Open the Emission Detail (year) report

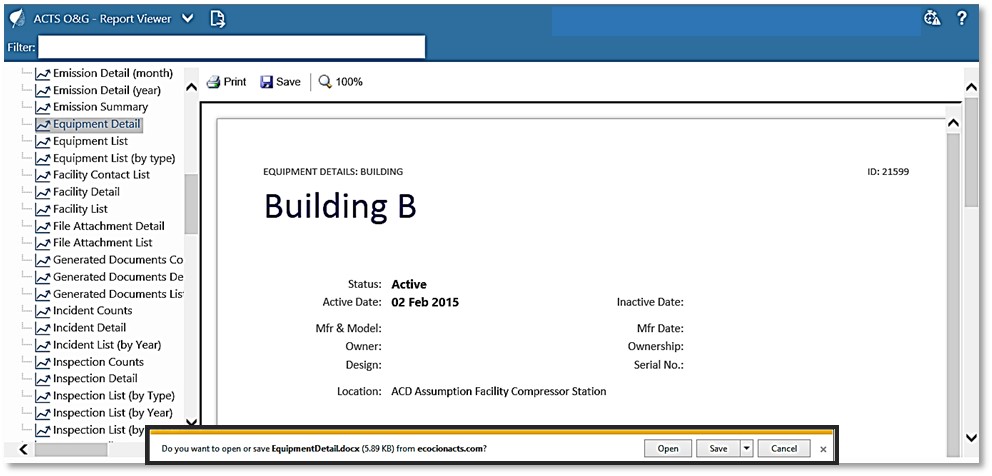coord(107,90)
